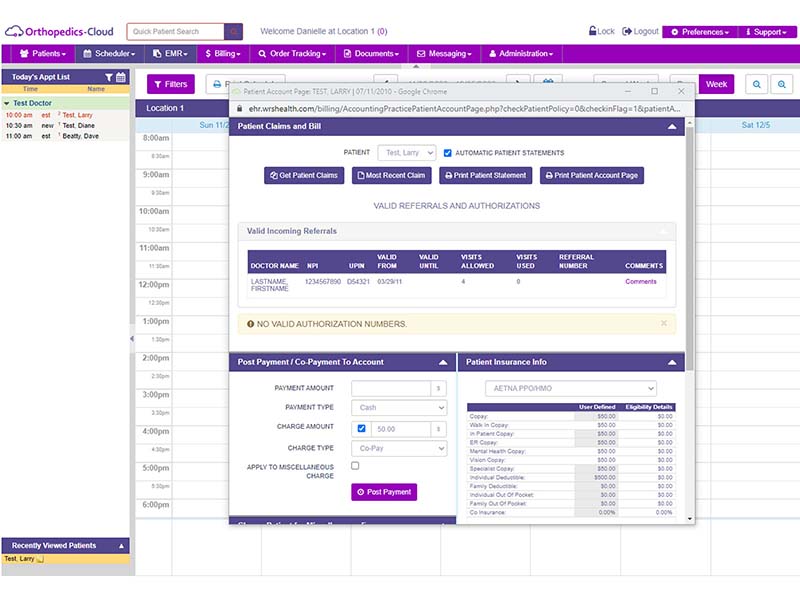Open the Patient dropdown showing Test, Larry
Viewport: 800px width, 600px height.
(x=407, y=153)
